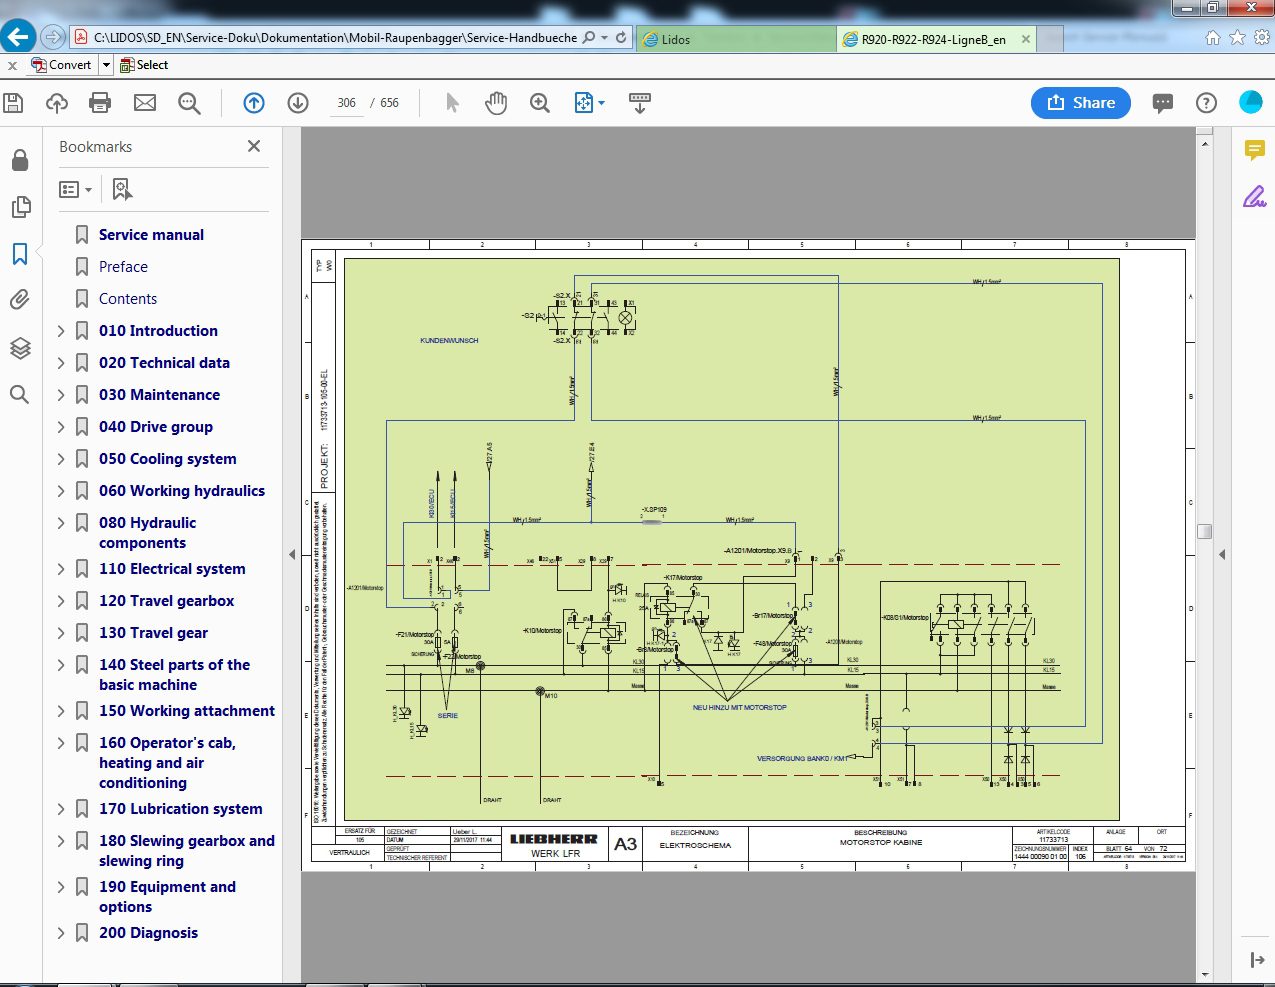Jump to 170 Lubrication system bookmark
Screen dimensions: 1275x987
pos(181,809)
